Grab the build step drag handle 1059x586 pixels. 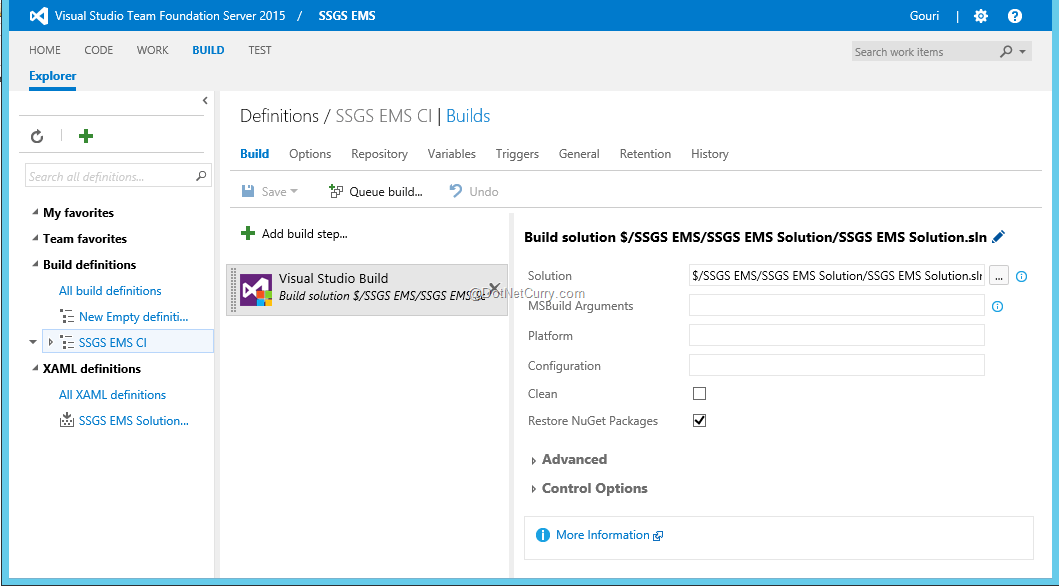(x=234, y=290)
